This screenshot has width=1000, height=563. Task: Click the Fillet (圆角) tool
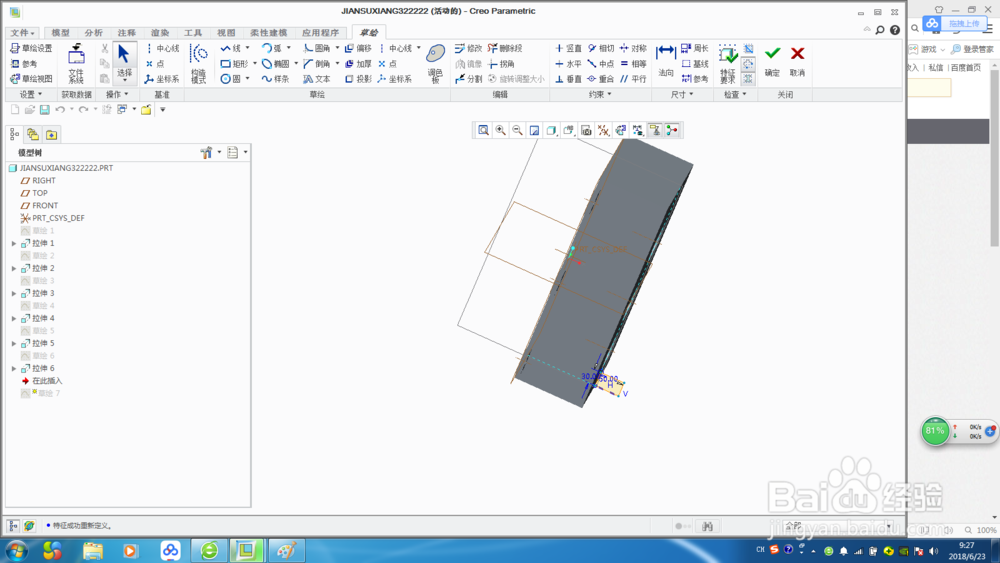click(317, 48)
